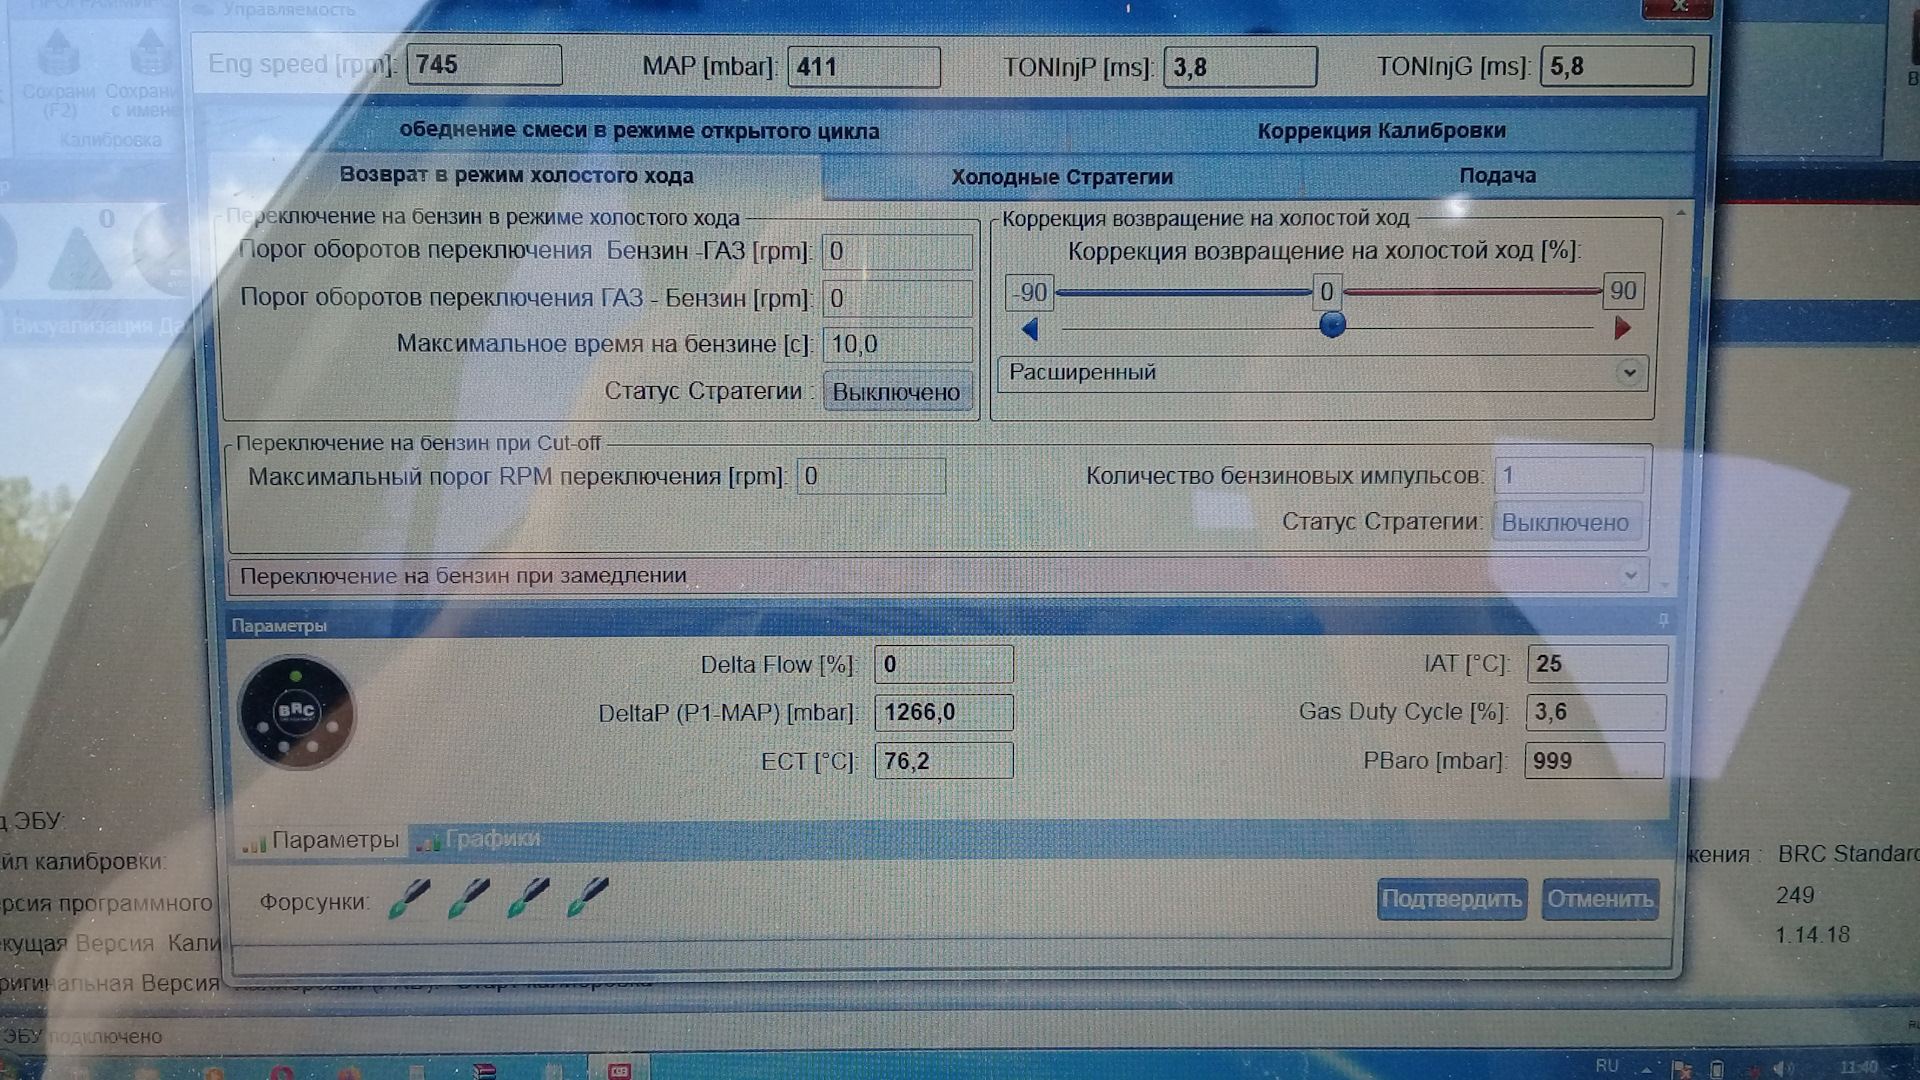Image resolution: width=1920 pixels, height=1080 pixels.
Task: Click the 'ECT [°C]' value 76,2
Action: click(943, 761)
